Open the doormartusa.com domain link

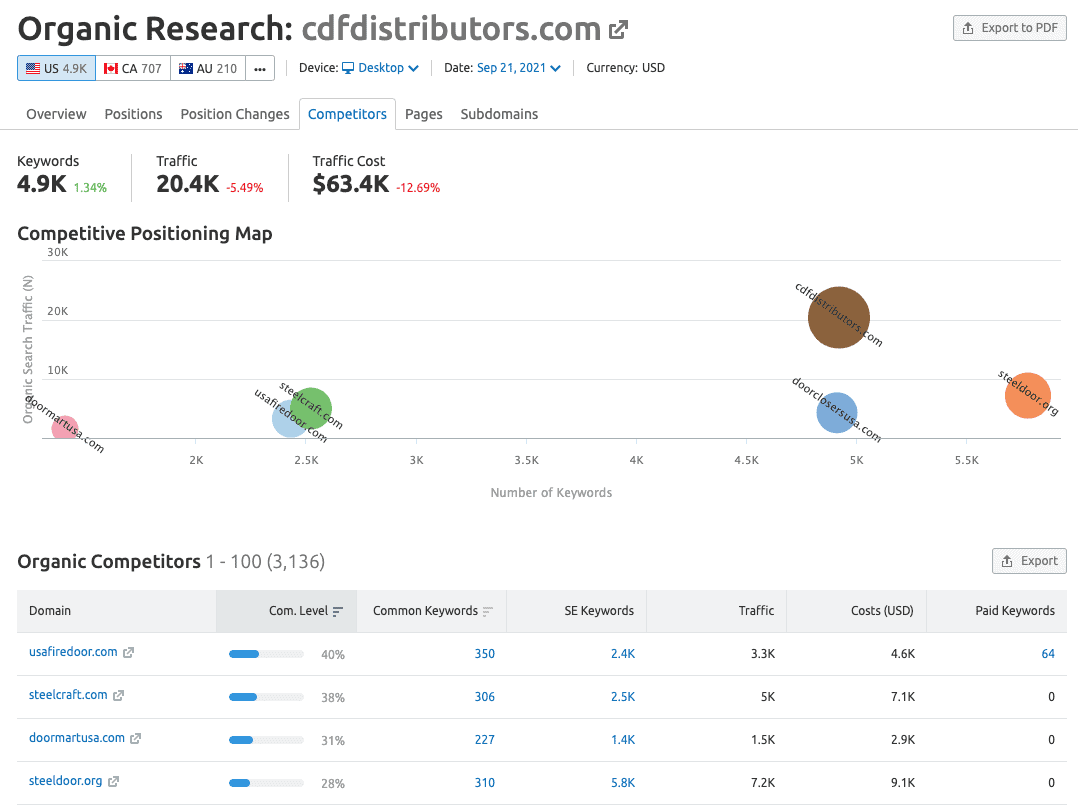point(77,738)
